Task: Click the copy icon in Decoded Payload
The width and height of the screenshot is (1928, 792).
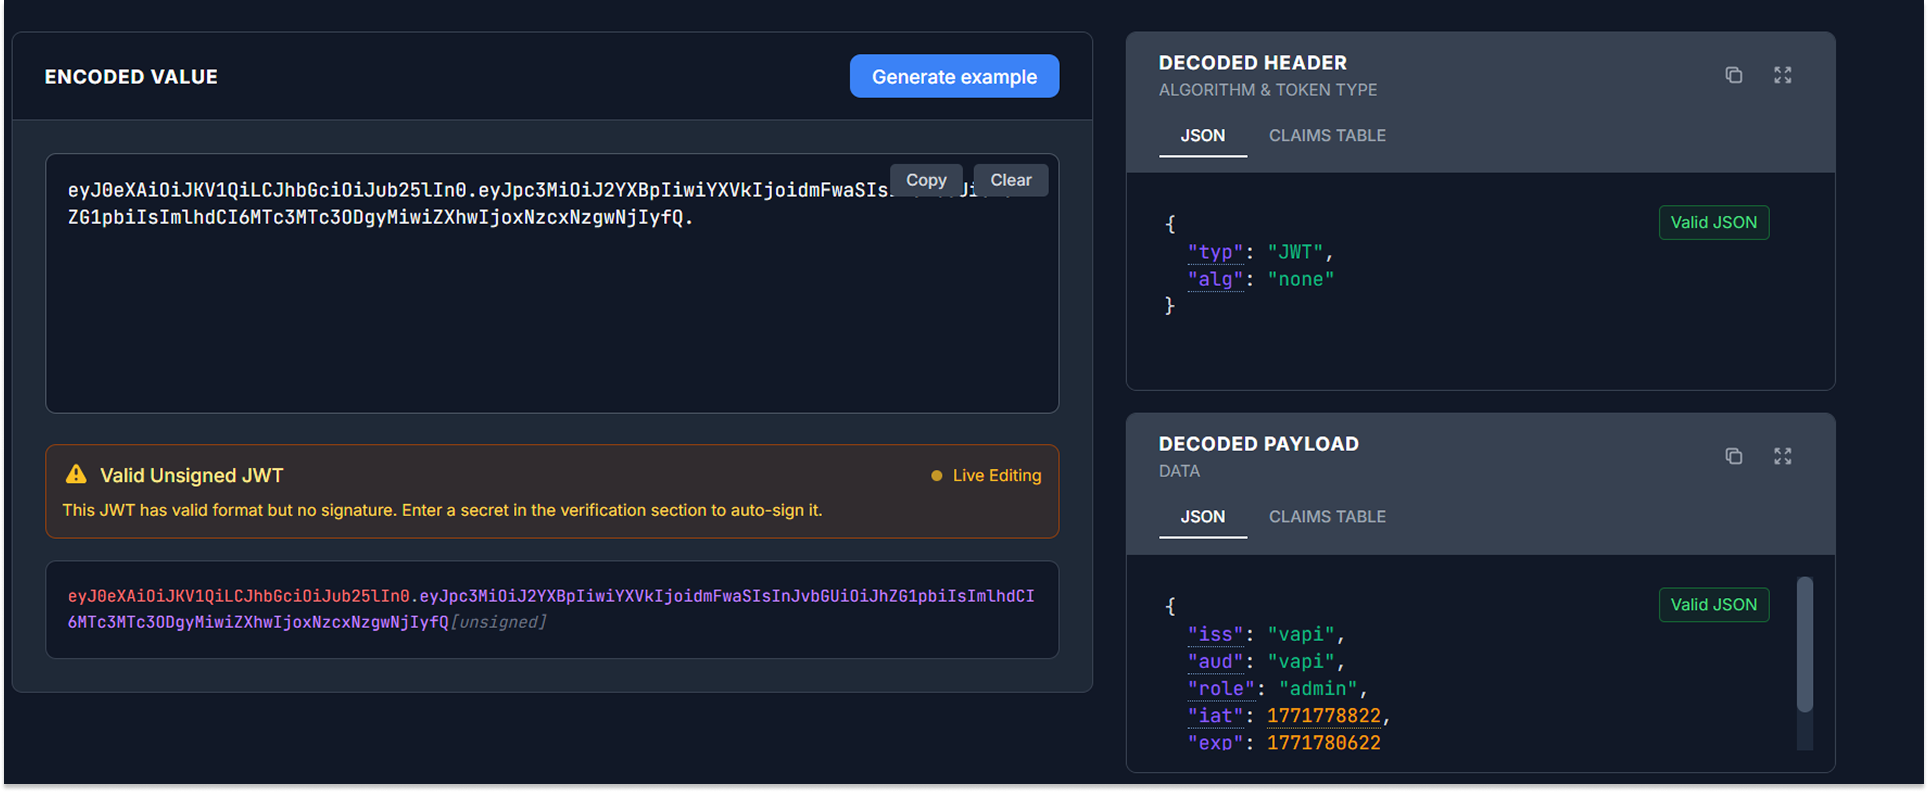Action: (x=1733, y=456)
